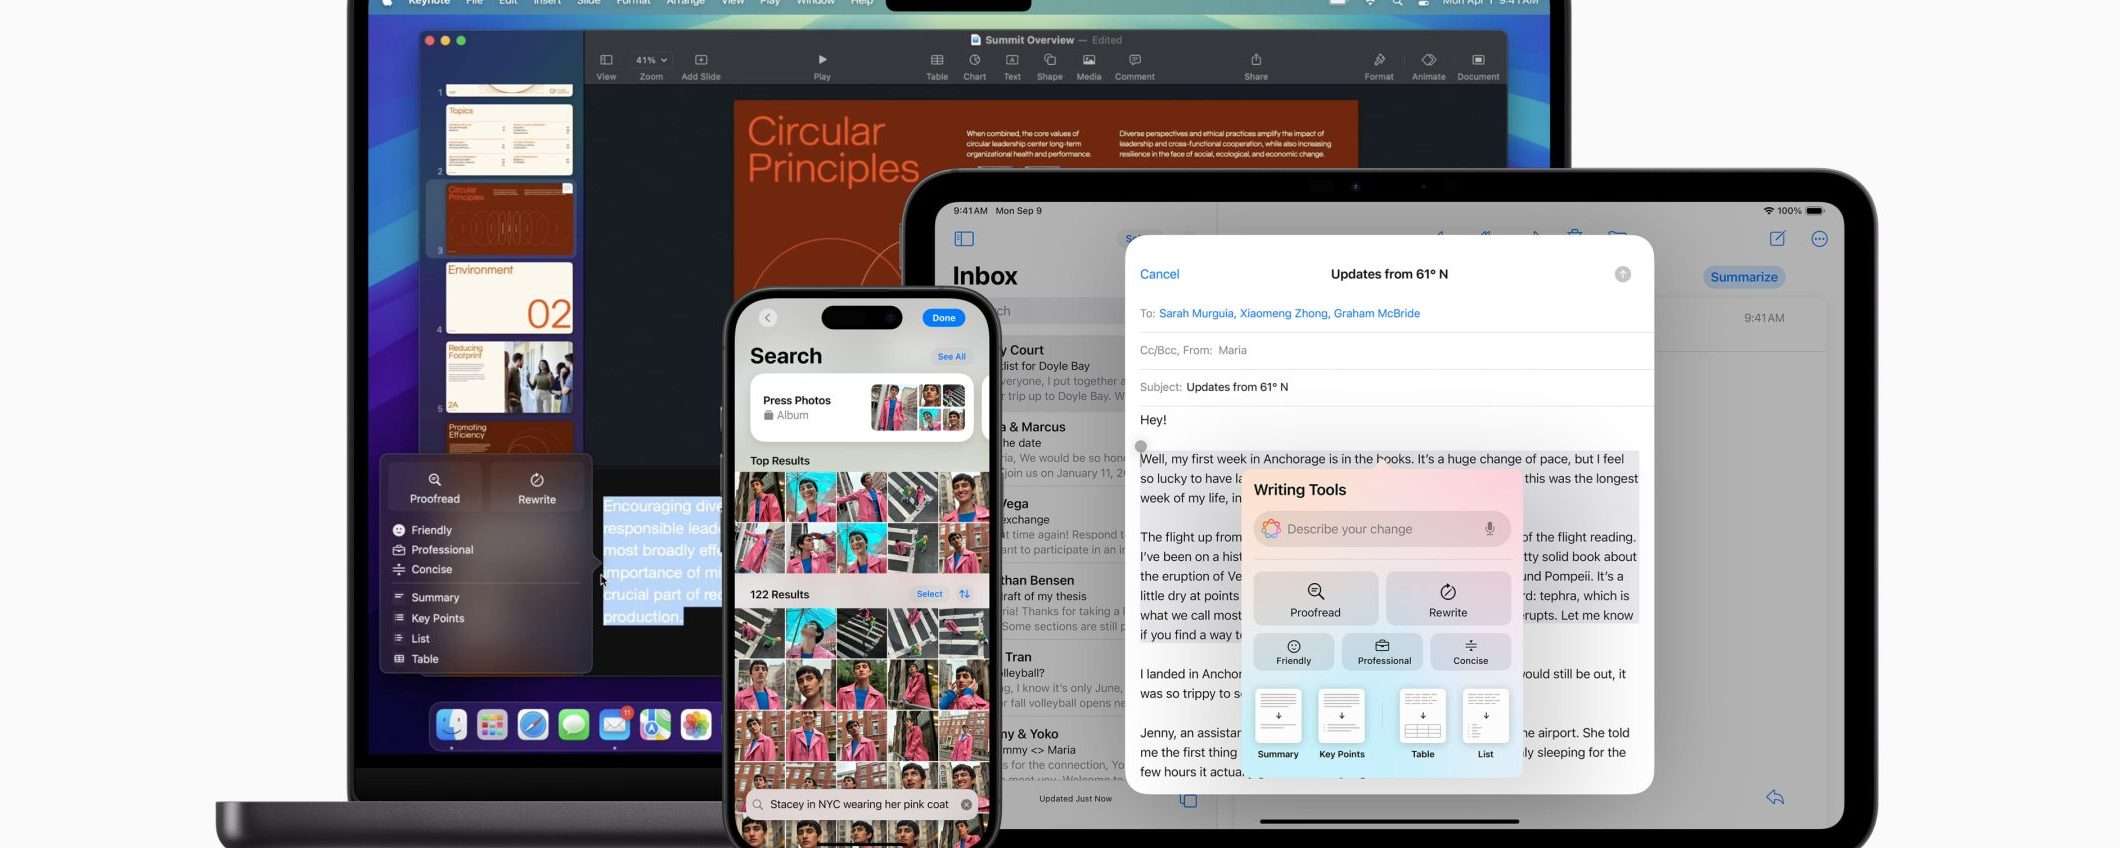2120x848 pixels.
Task: Open the Shape picker in Keynote
Action: click(x=1050, y=66)
